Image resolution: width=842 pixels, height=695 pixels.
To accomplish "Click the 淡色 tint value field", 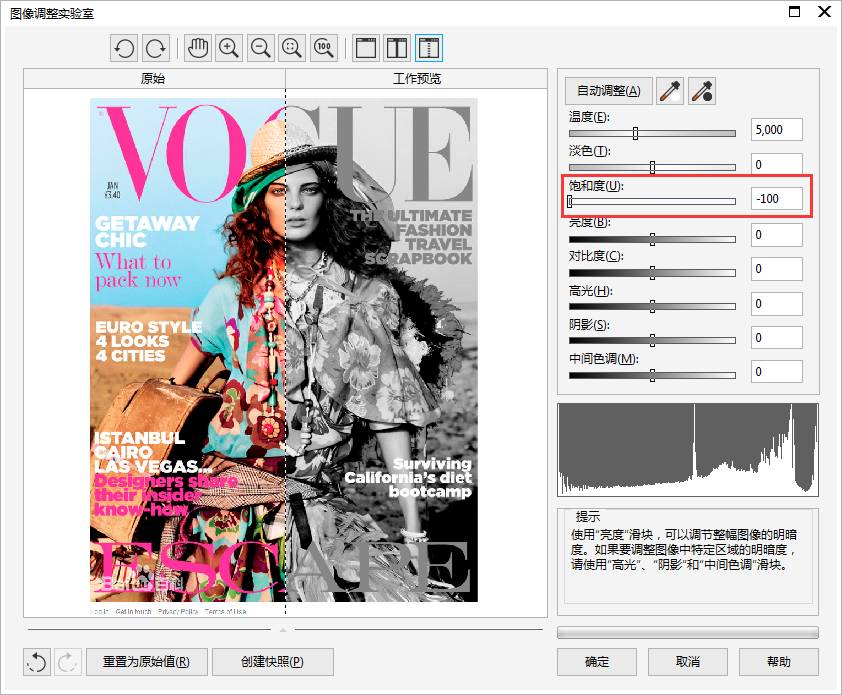I will 776,164.
